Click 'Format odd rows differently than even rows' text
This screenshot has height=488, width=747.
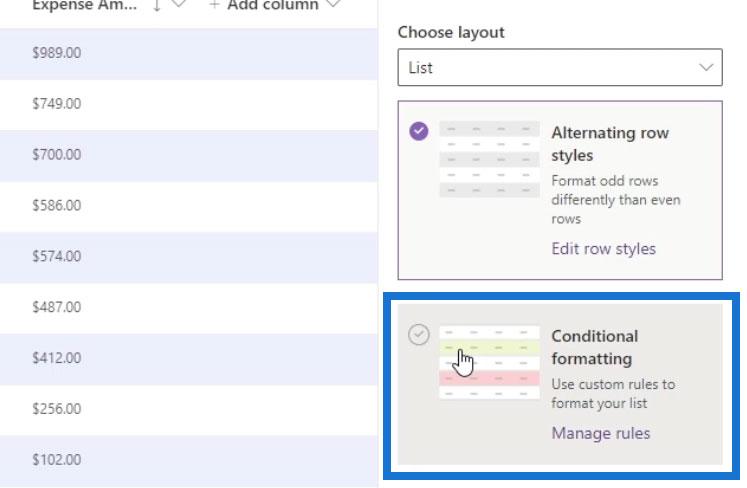(616, 200)
